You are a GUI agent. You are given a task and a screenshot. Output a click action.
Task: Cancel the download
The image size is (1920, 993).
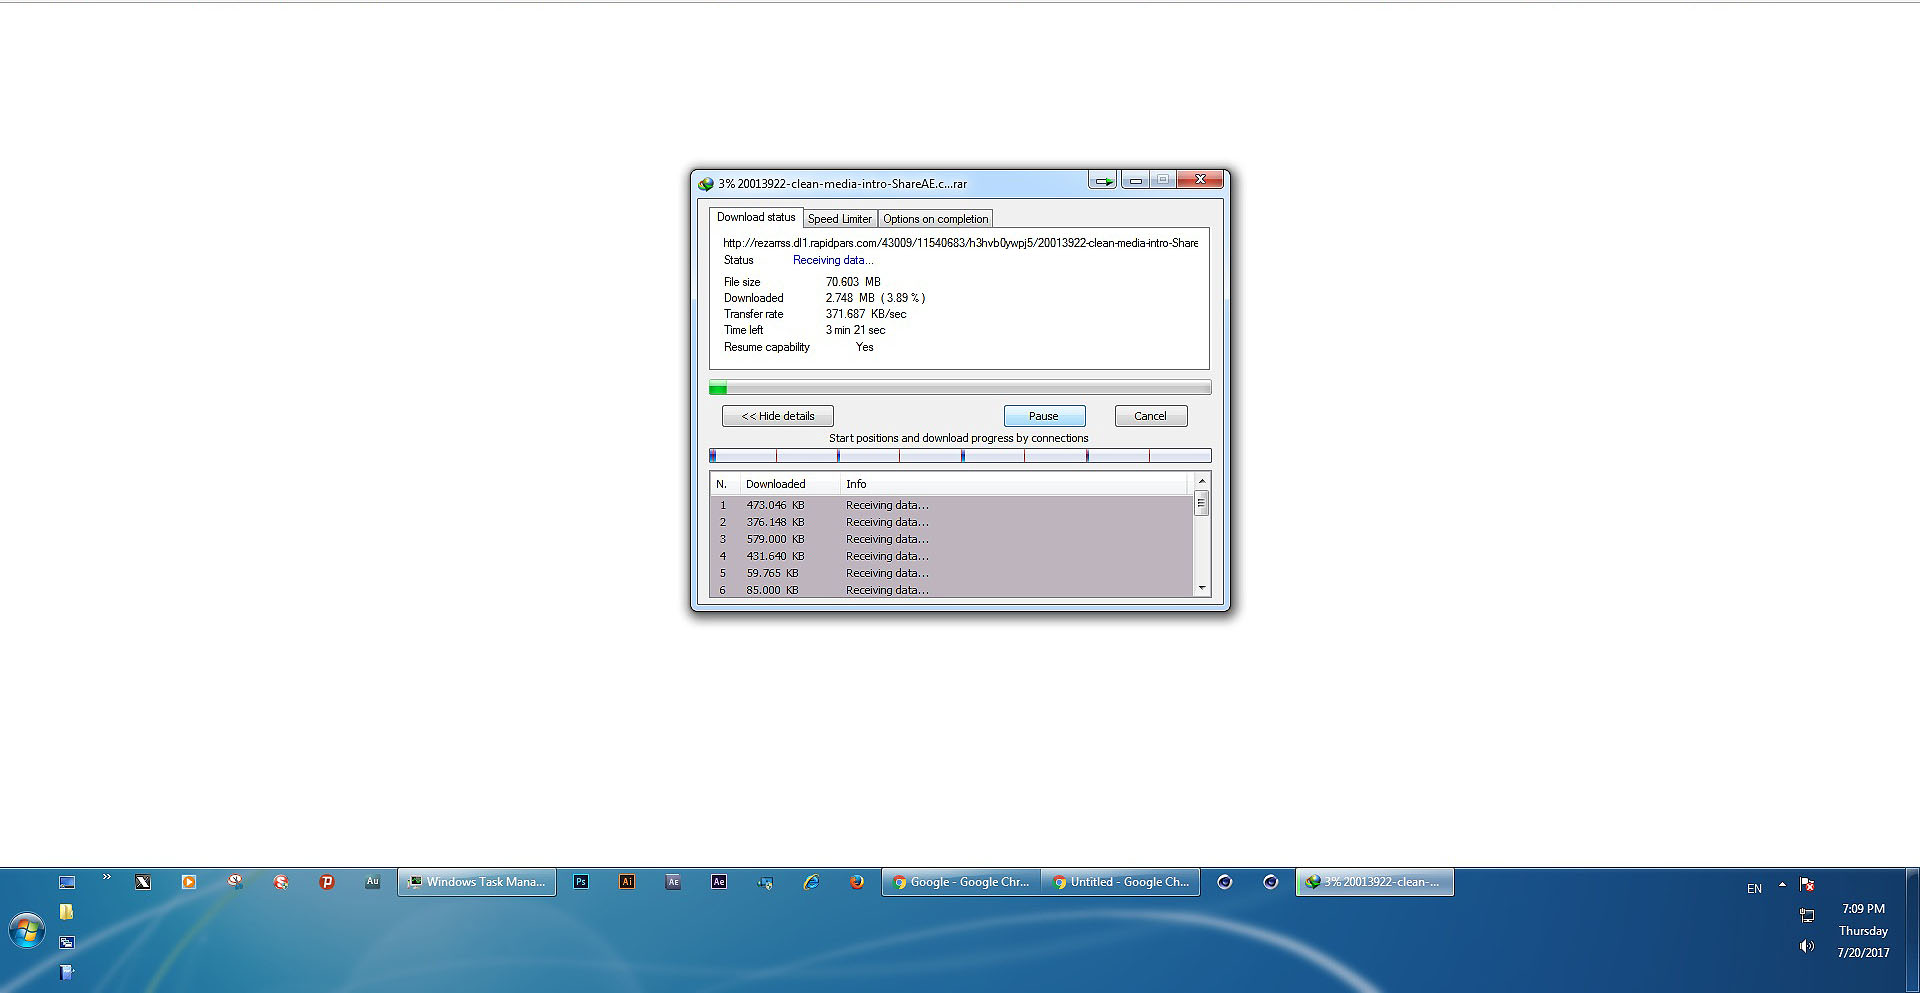(x=1150, y=416)
